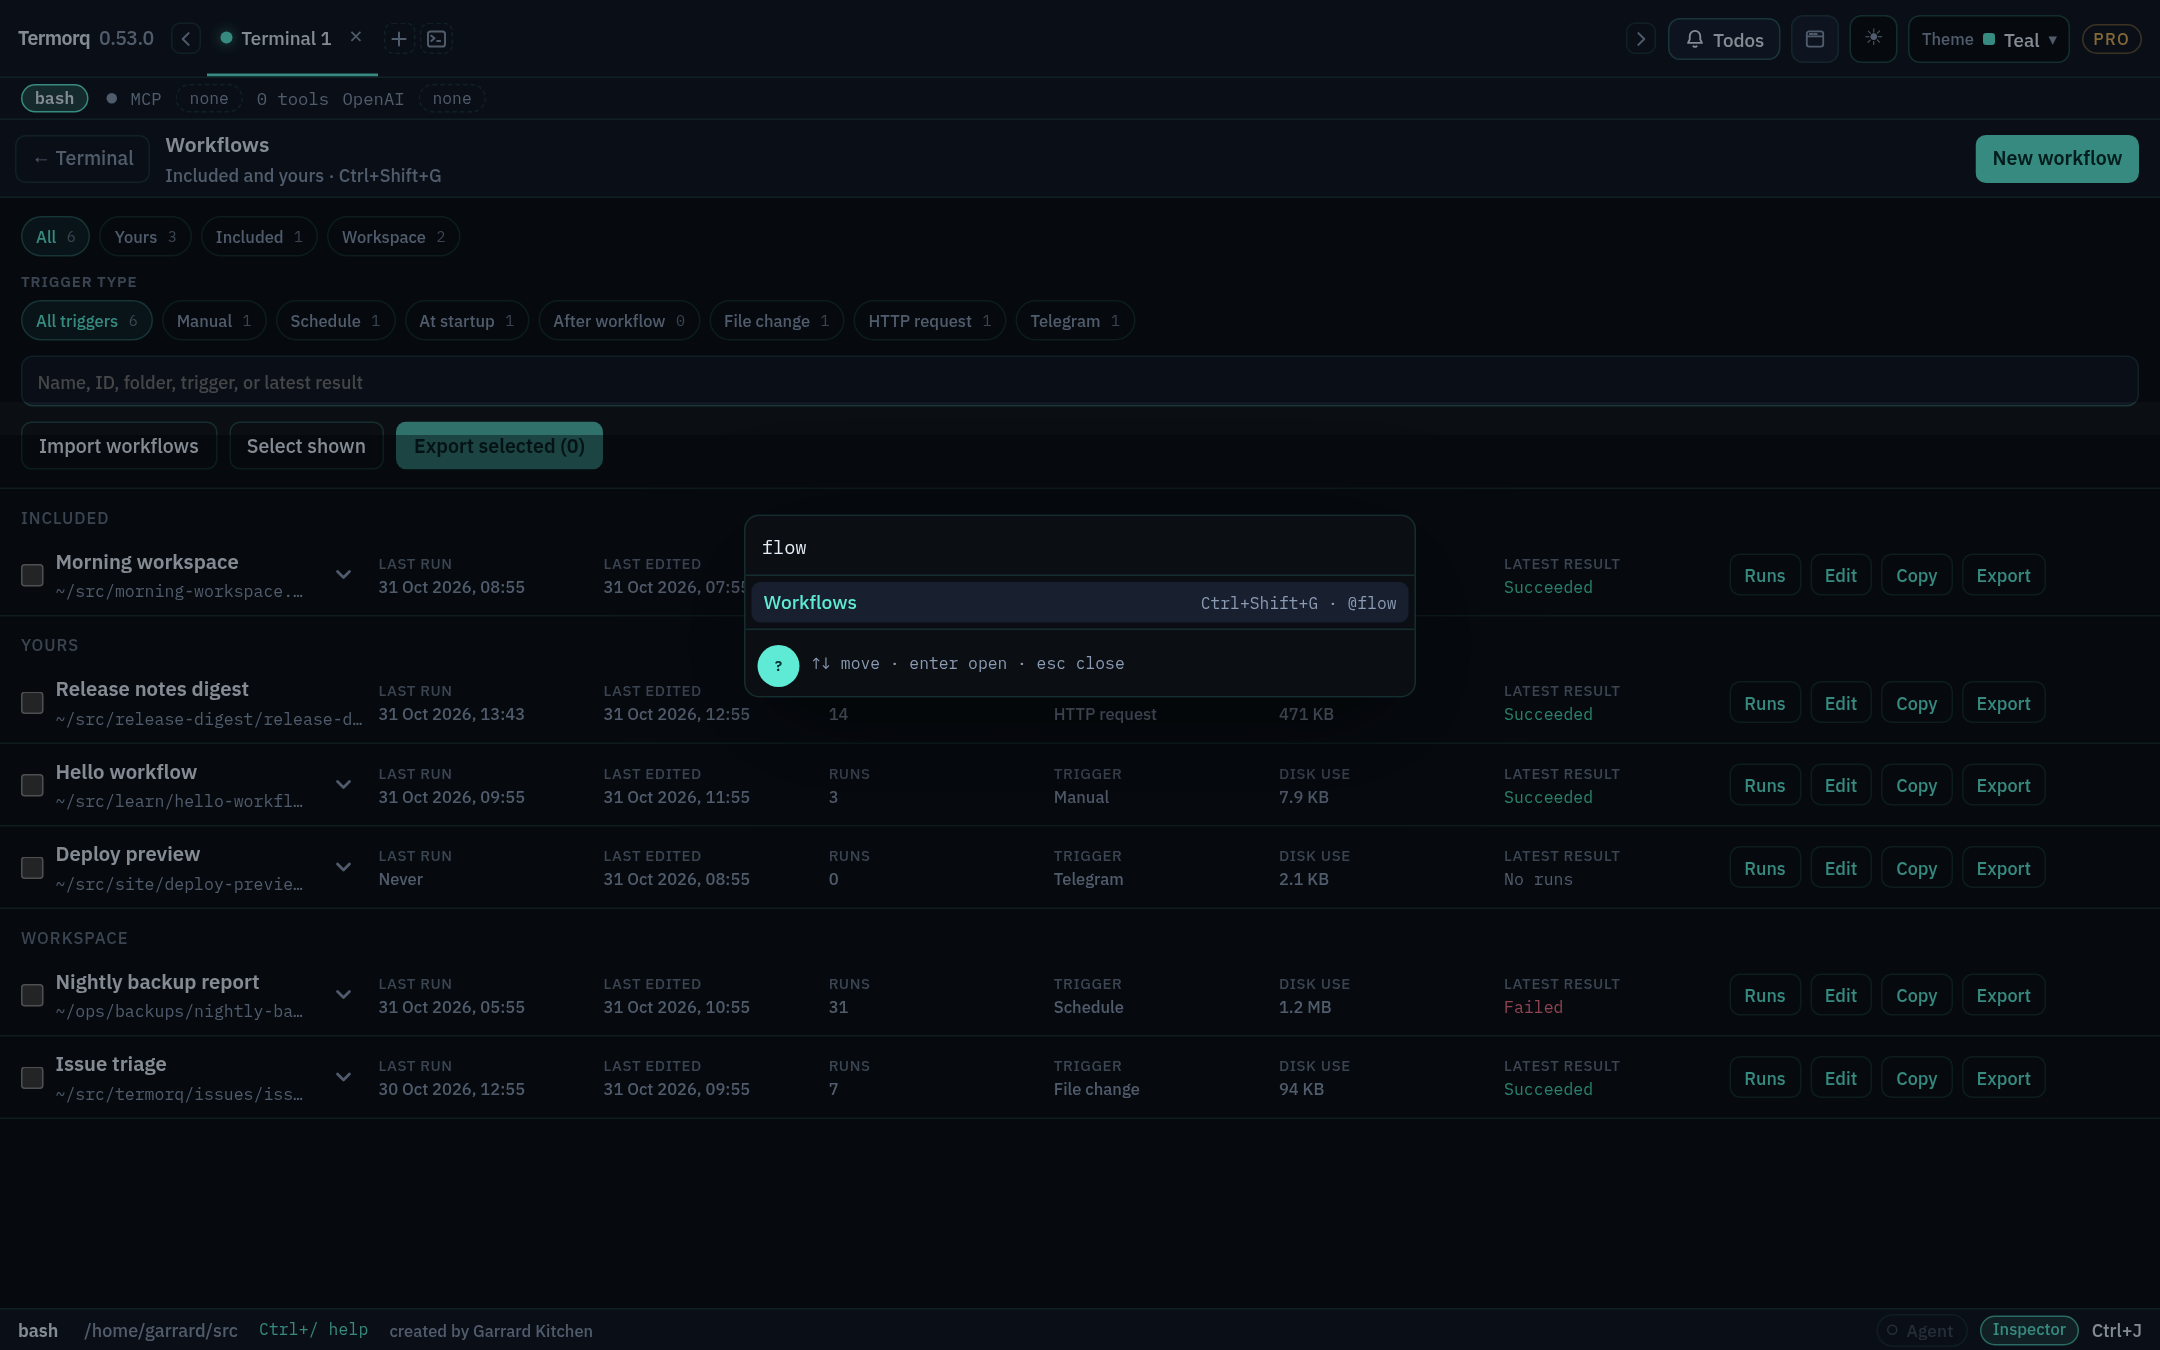Click the teal theme color swatch
The width and height of the screenshot is (2160, 1350).
coord(1989,39)
